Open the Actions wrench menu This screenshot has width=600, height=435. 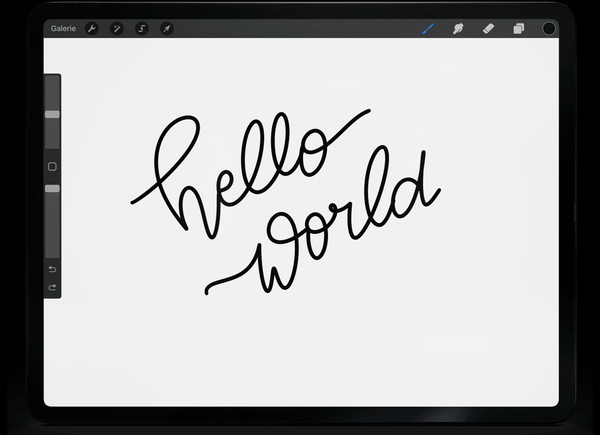click(91, 28)
